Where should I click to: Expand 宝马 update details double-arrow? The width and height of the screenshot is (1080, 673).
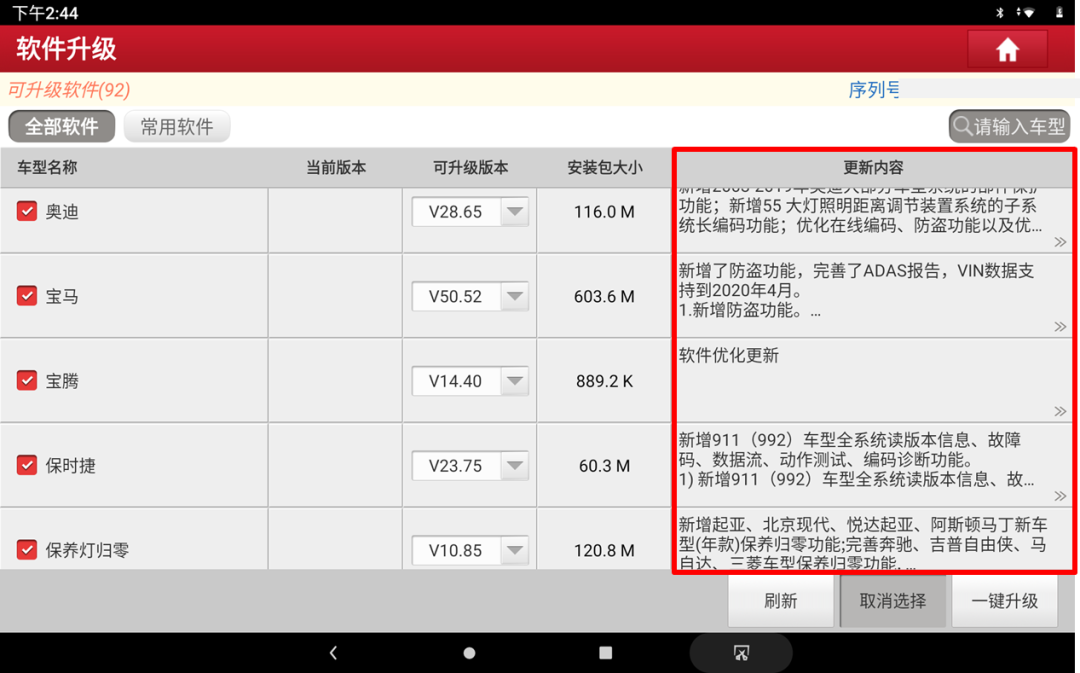(x=1060, y=327)
